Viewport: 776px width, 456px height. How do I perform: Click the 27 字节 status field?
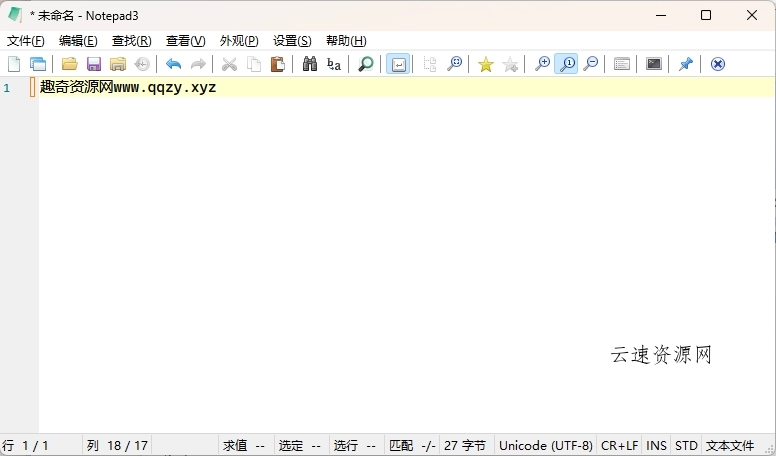point(465,446)
